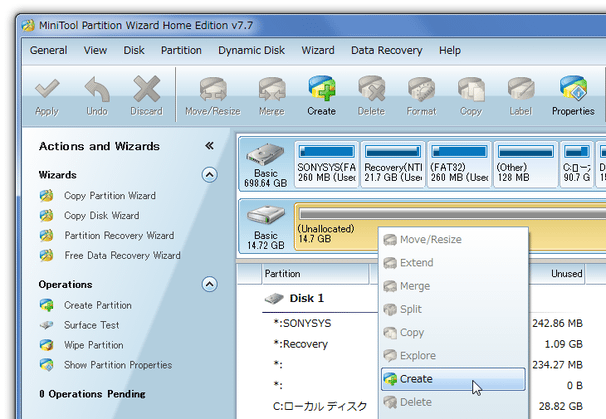Choose Extend in the context menu

(x=453, y=263)
